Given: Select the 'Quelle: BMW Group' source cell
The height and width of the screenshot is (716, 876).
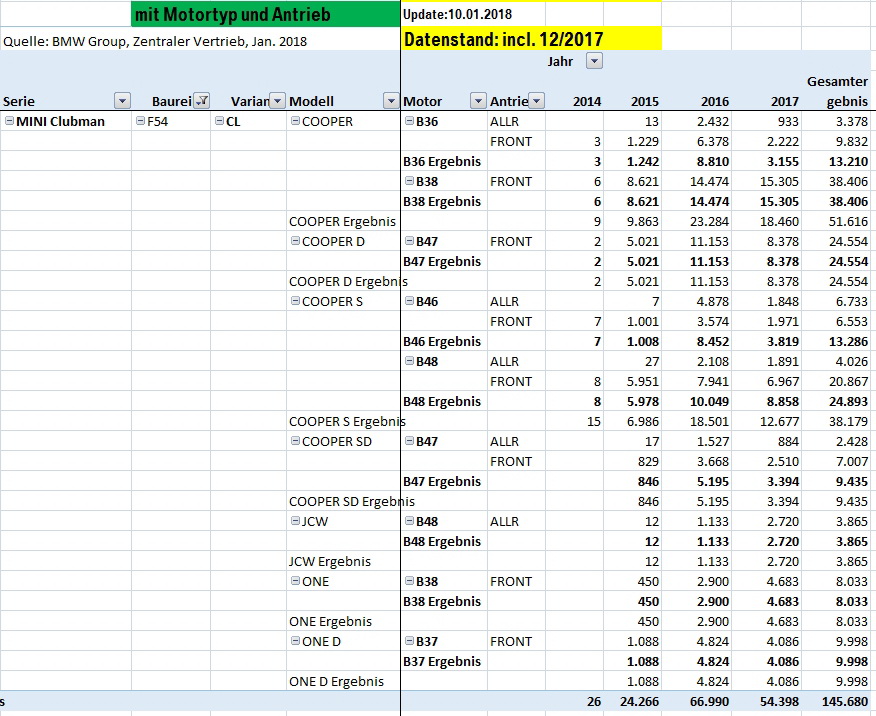Looking at the screenshot, I should (x=155, y=41).
